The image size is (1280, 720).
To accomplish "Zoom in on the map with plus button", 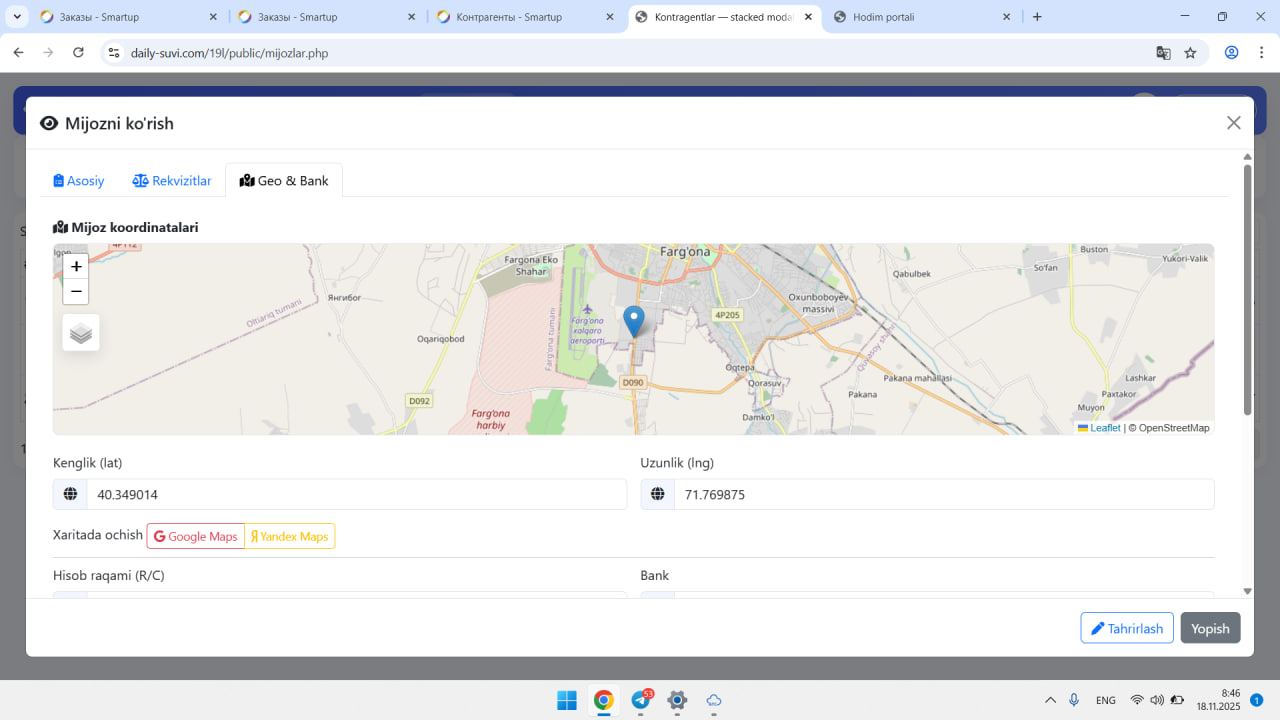I will point(76,267).
